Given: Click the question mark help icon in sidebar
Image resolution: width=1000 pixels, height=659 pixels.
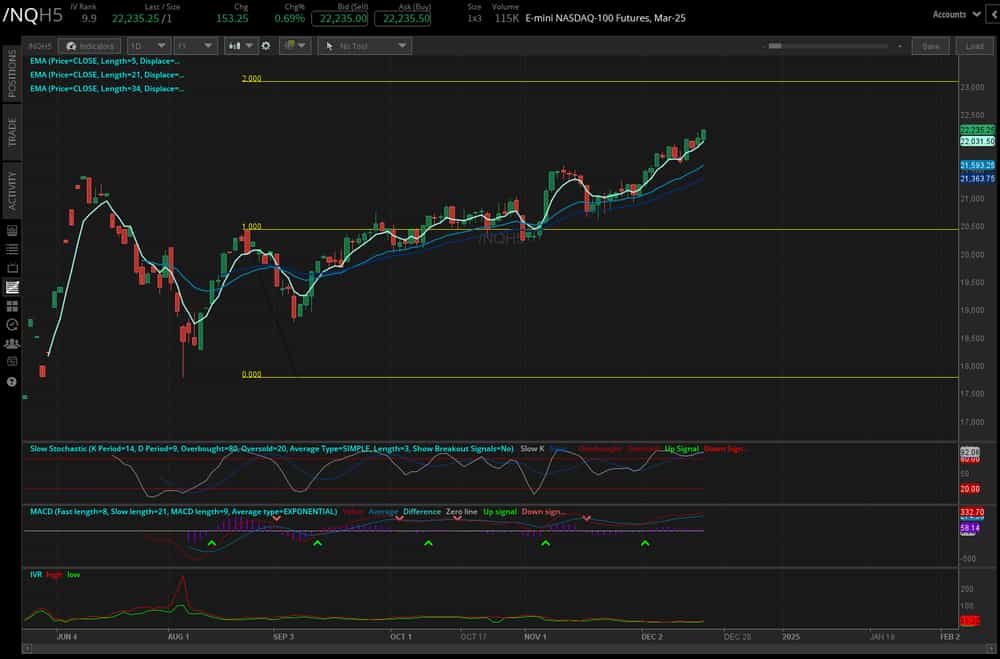Looking at the screenshot, I should (11, 381).
